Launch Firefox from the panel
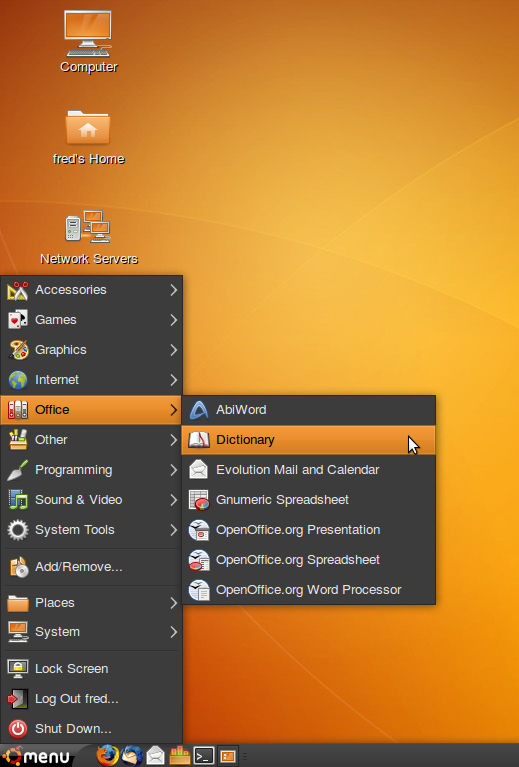 click(108, 756)
